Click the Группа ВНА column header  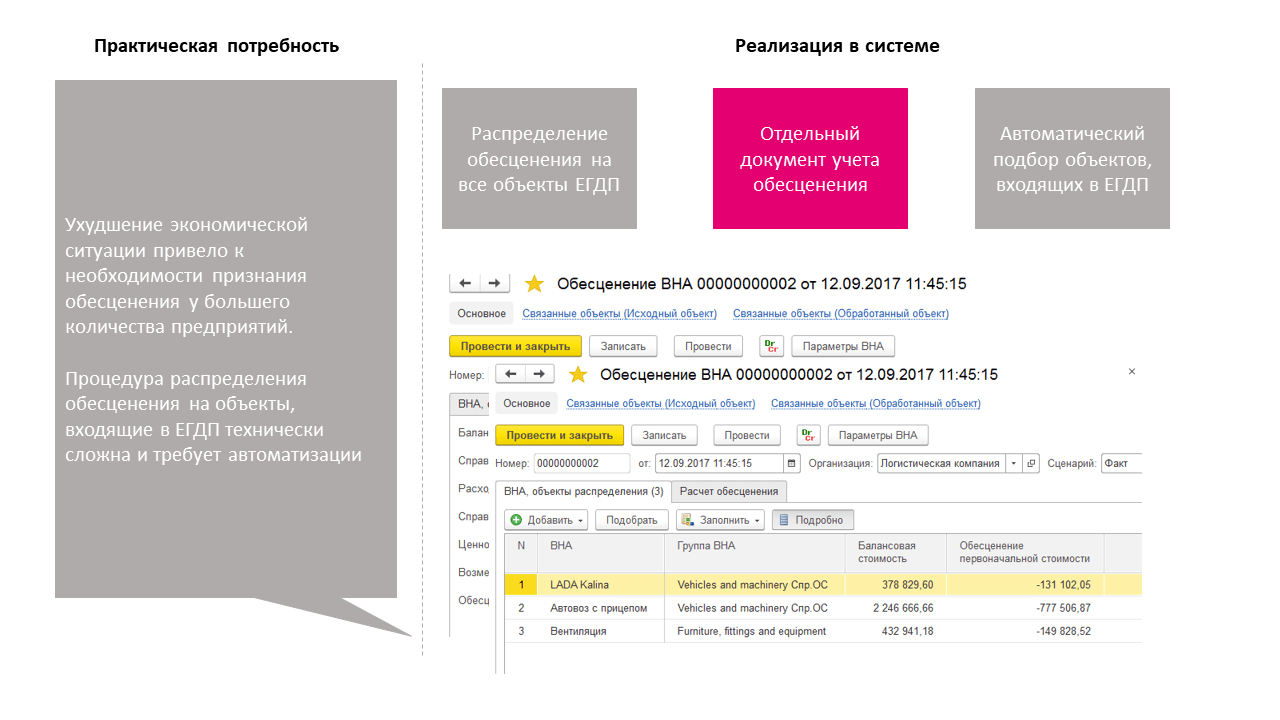point(755,552)
